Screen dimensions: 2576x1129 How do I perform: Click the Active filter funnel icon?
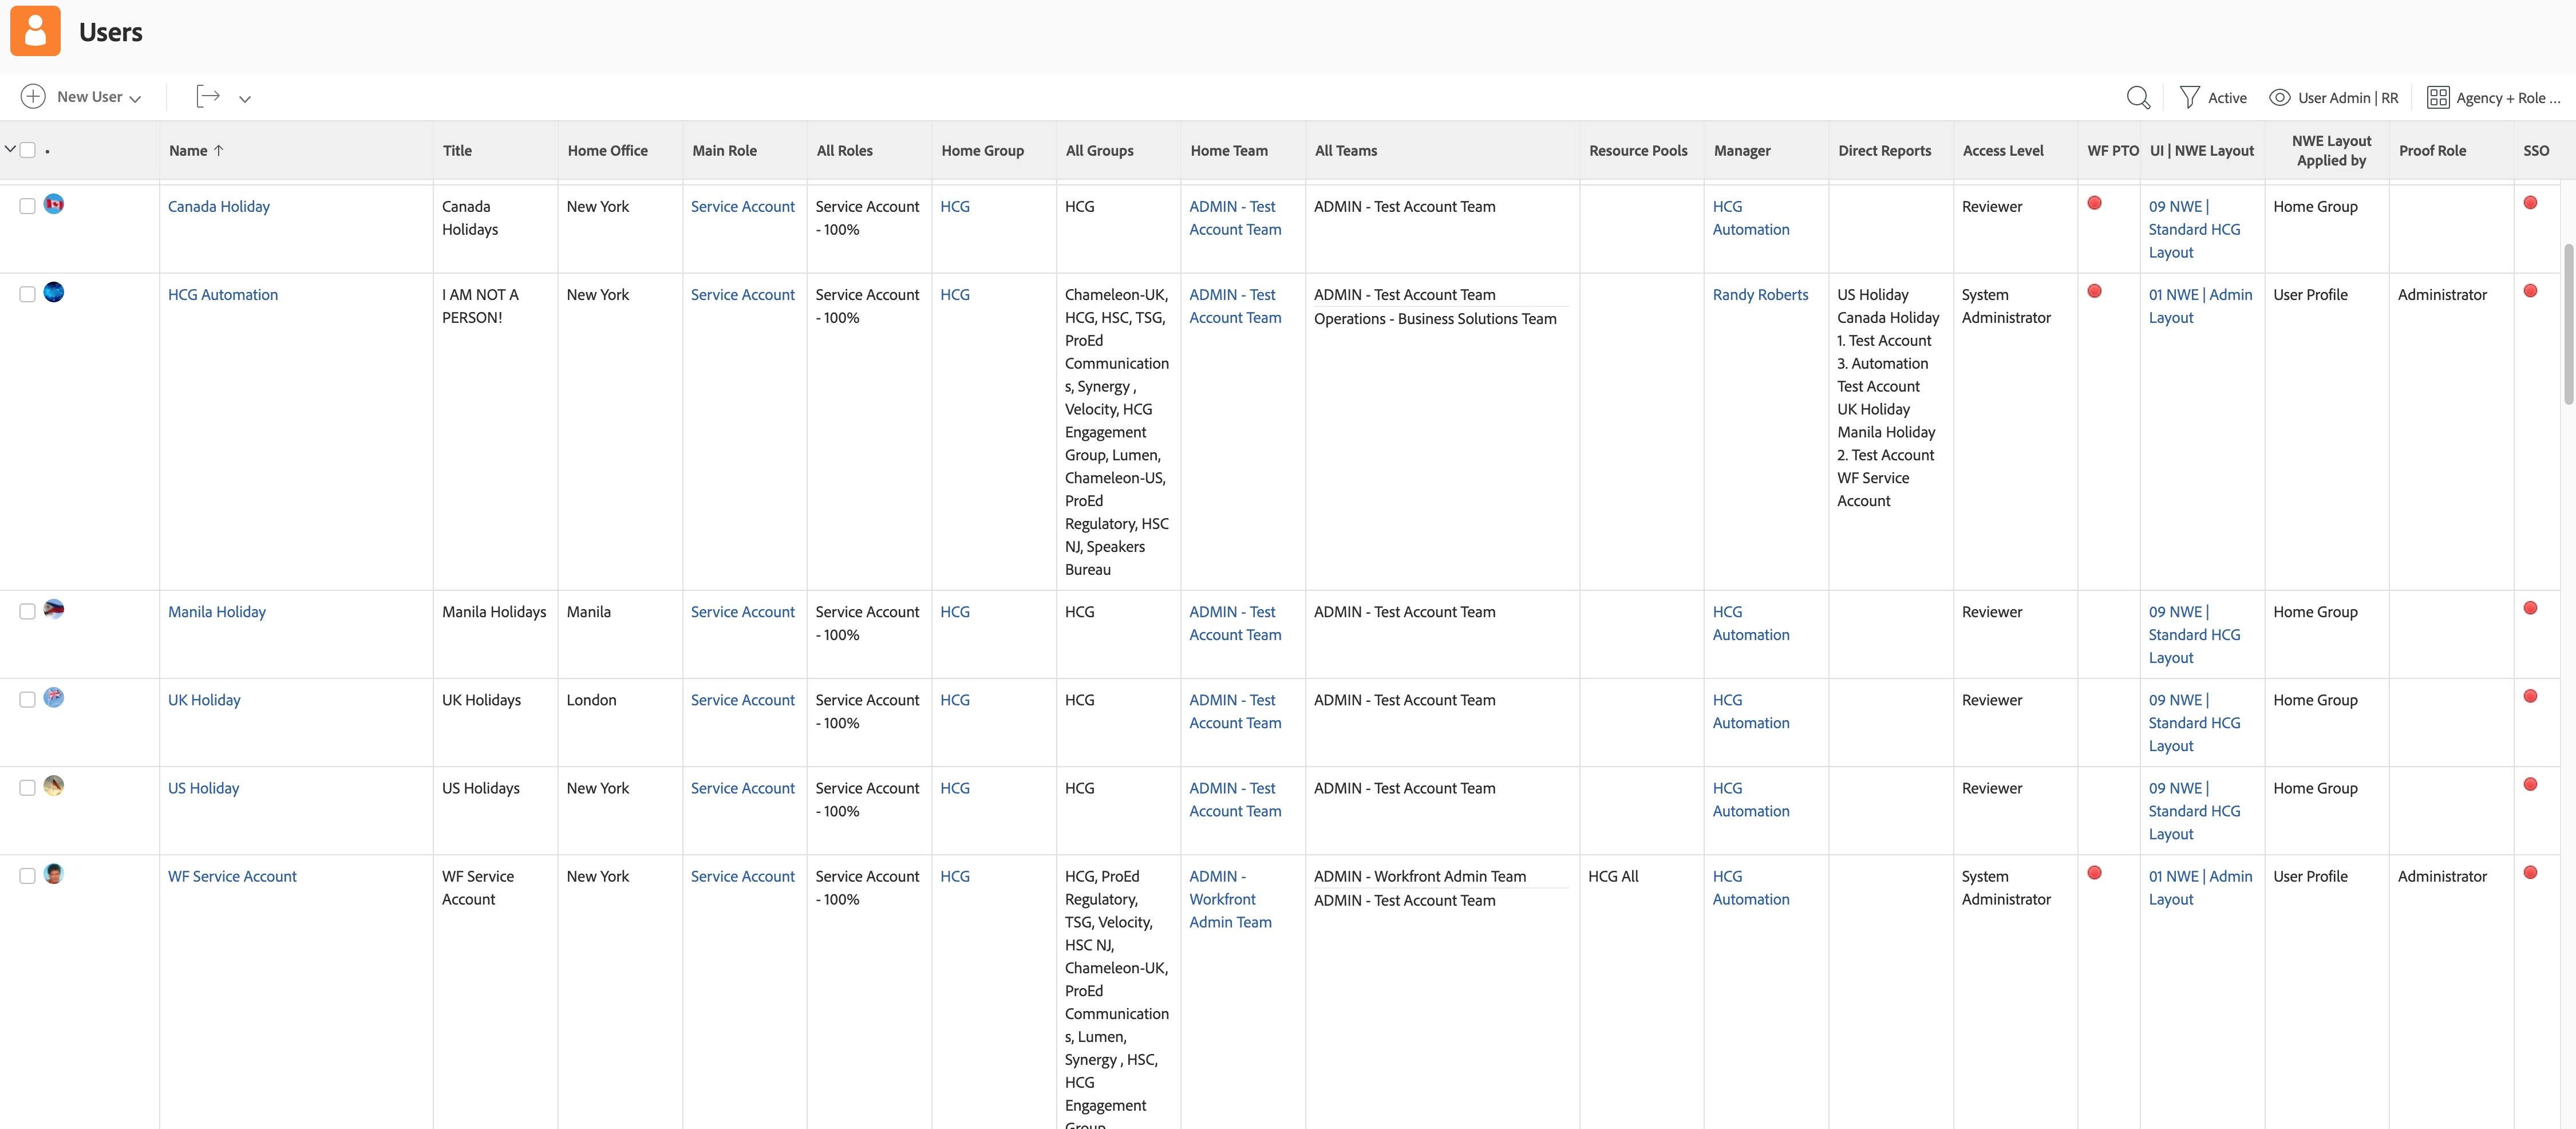2189,97
